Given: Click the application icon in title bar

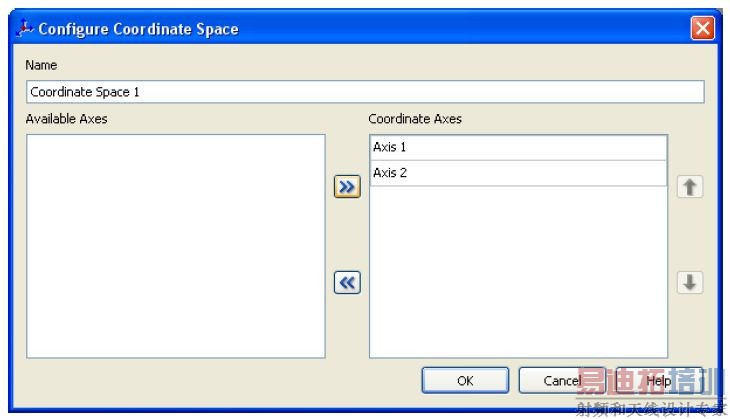Looking at the screenshot, I should pyautogui.click(x=26, y=28).
